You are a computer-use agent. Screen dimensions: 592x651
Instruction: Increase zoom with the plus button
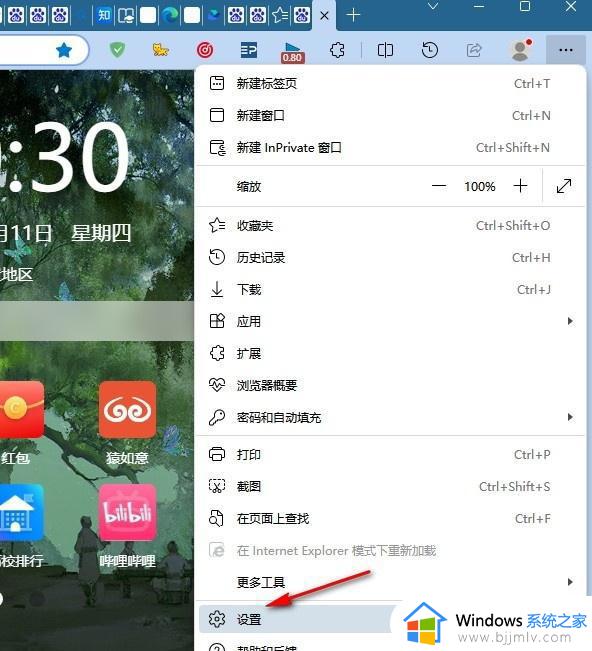point(520,186)
